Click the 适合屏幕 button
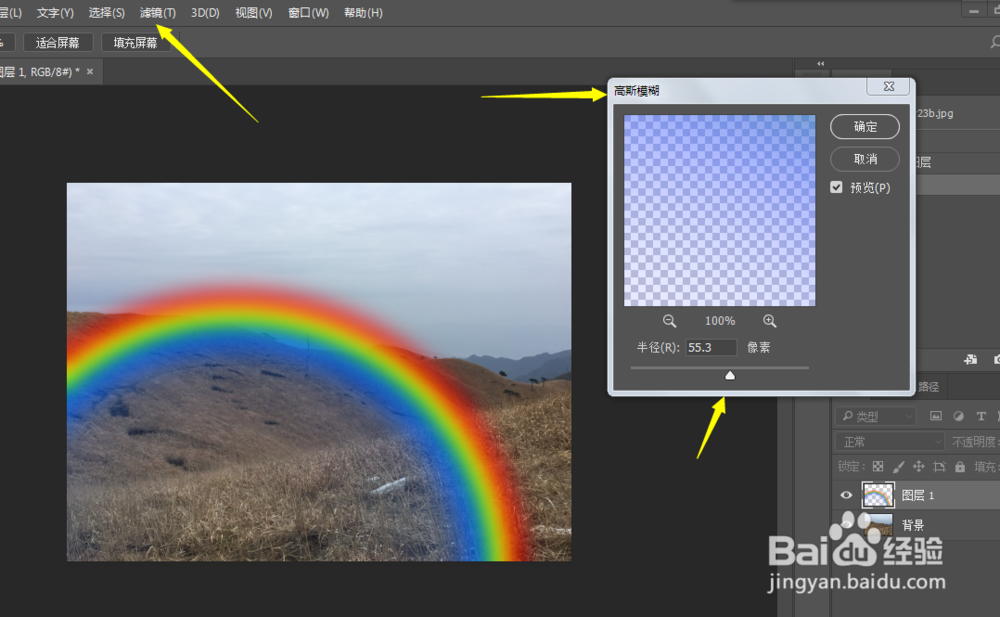The width and height of the screenshot is (1000, 617). point(58,43)
